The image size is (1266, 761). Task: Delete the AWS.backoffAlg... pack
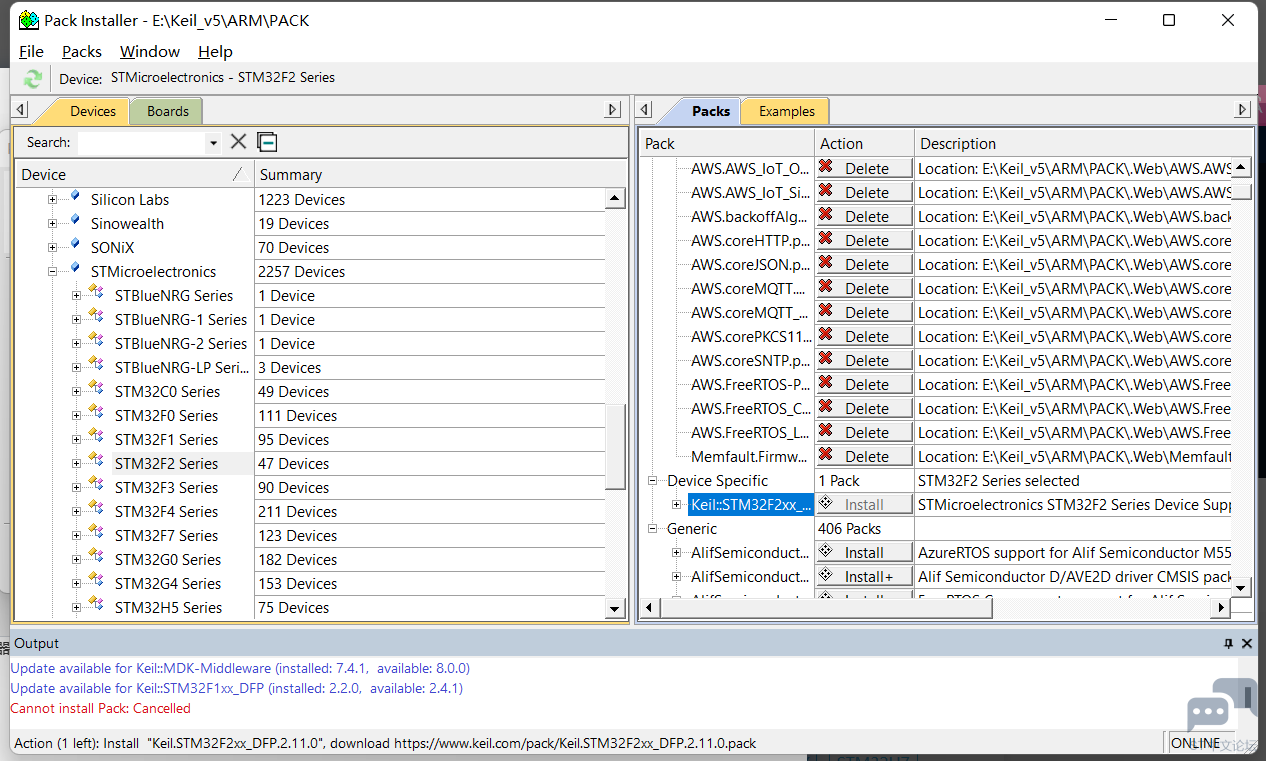[865, 216]
